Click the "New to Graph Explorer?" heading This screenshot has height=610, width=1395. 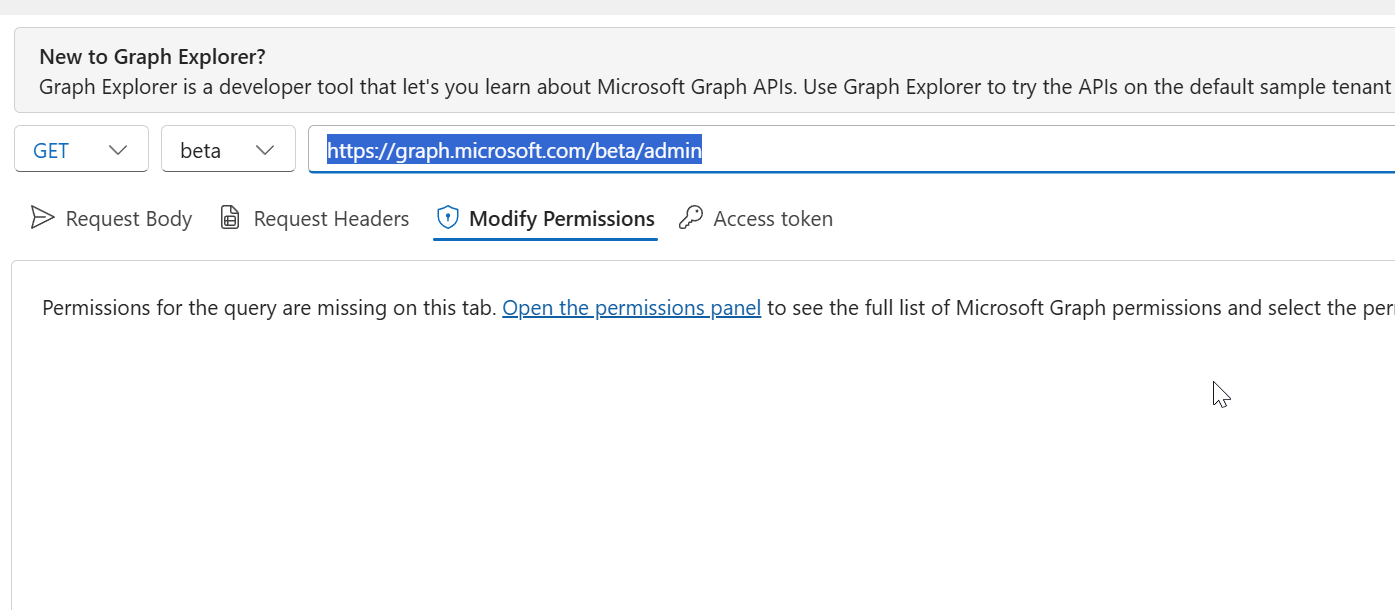152,57
